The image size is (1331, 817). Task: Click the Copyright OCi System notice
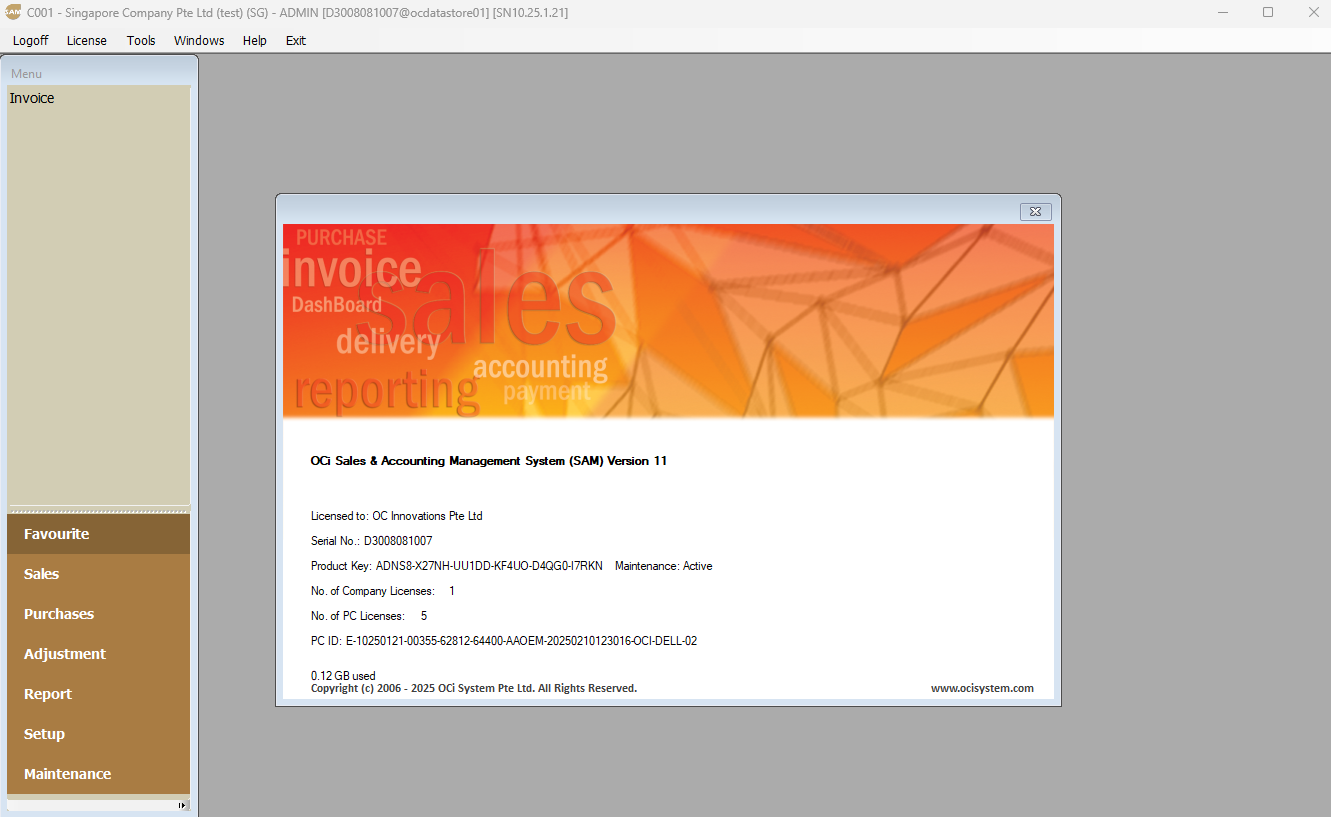[x=474, y=688]
